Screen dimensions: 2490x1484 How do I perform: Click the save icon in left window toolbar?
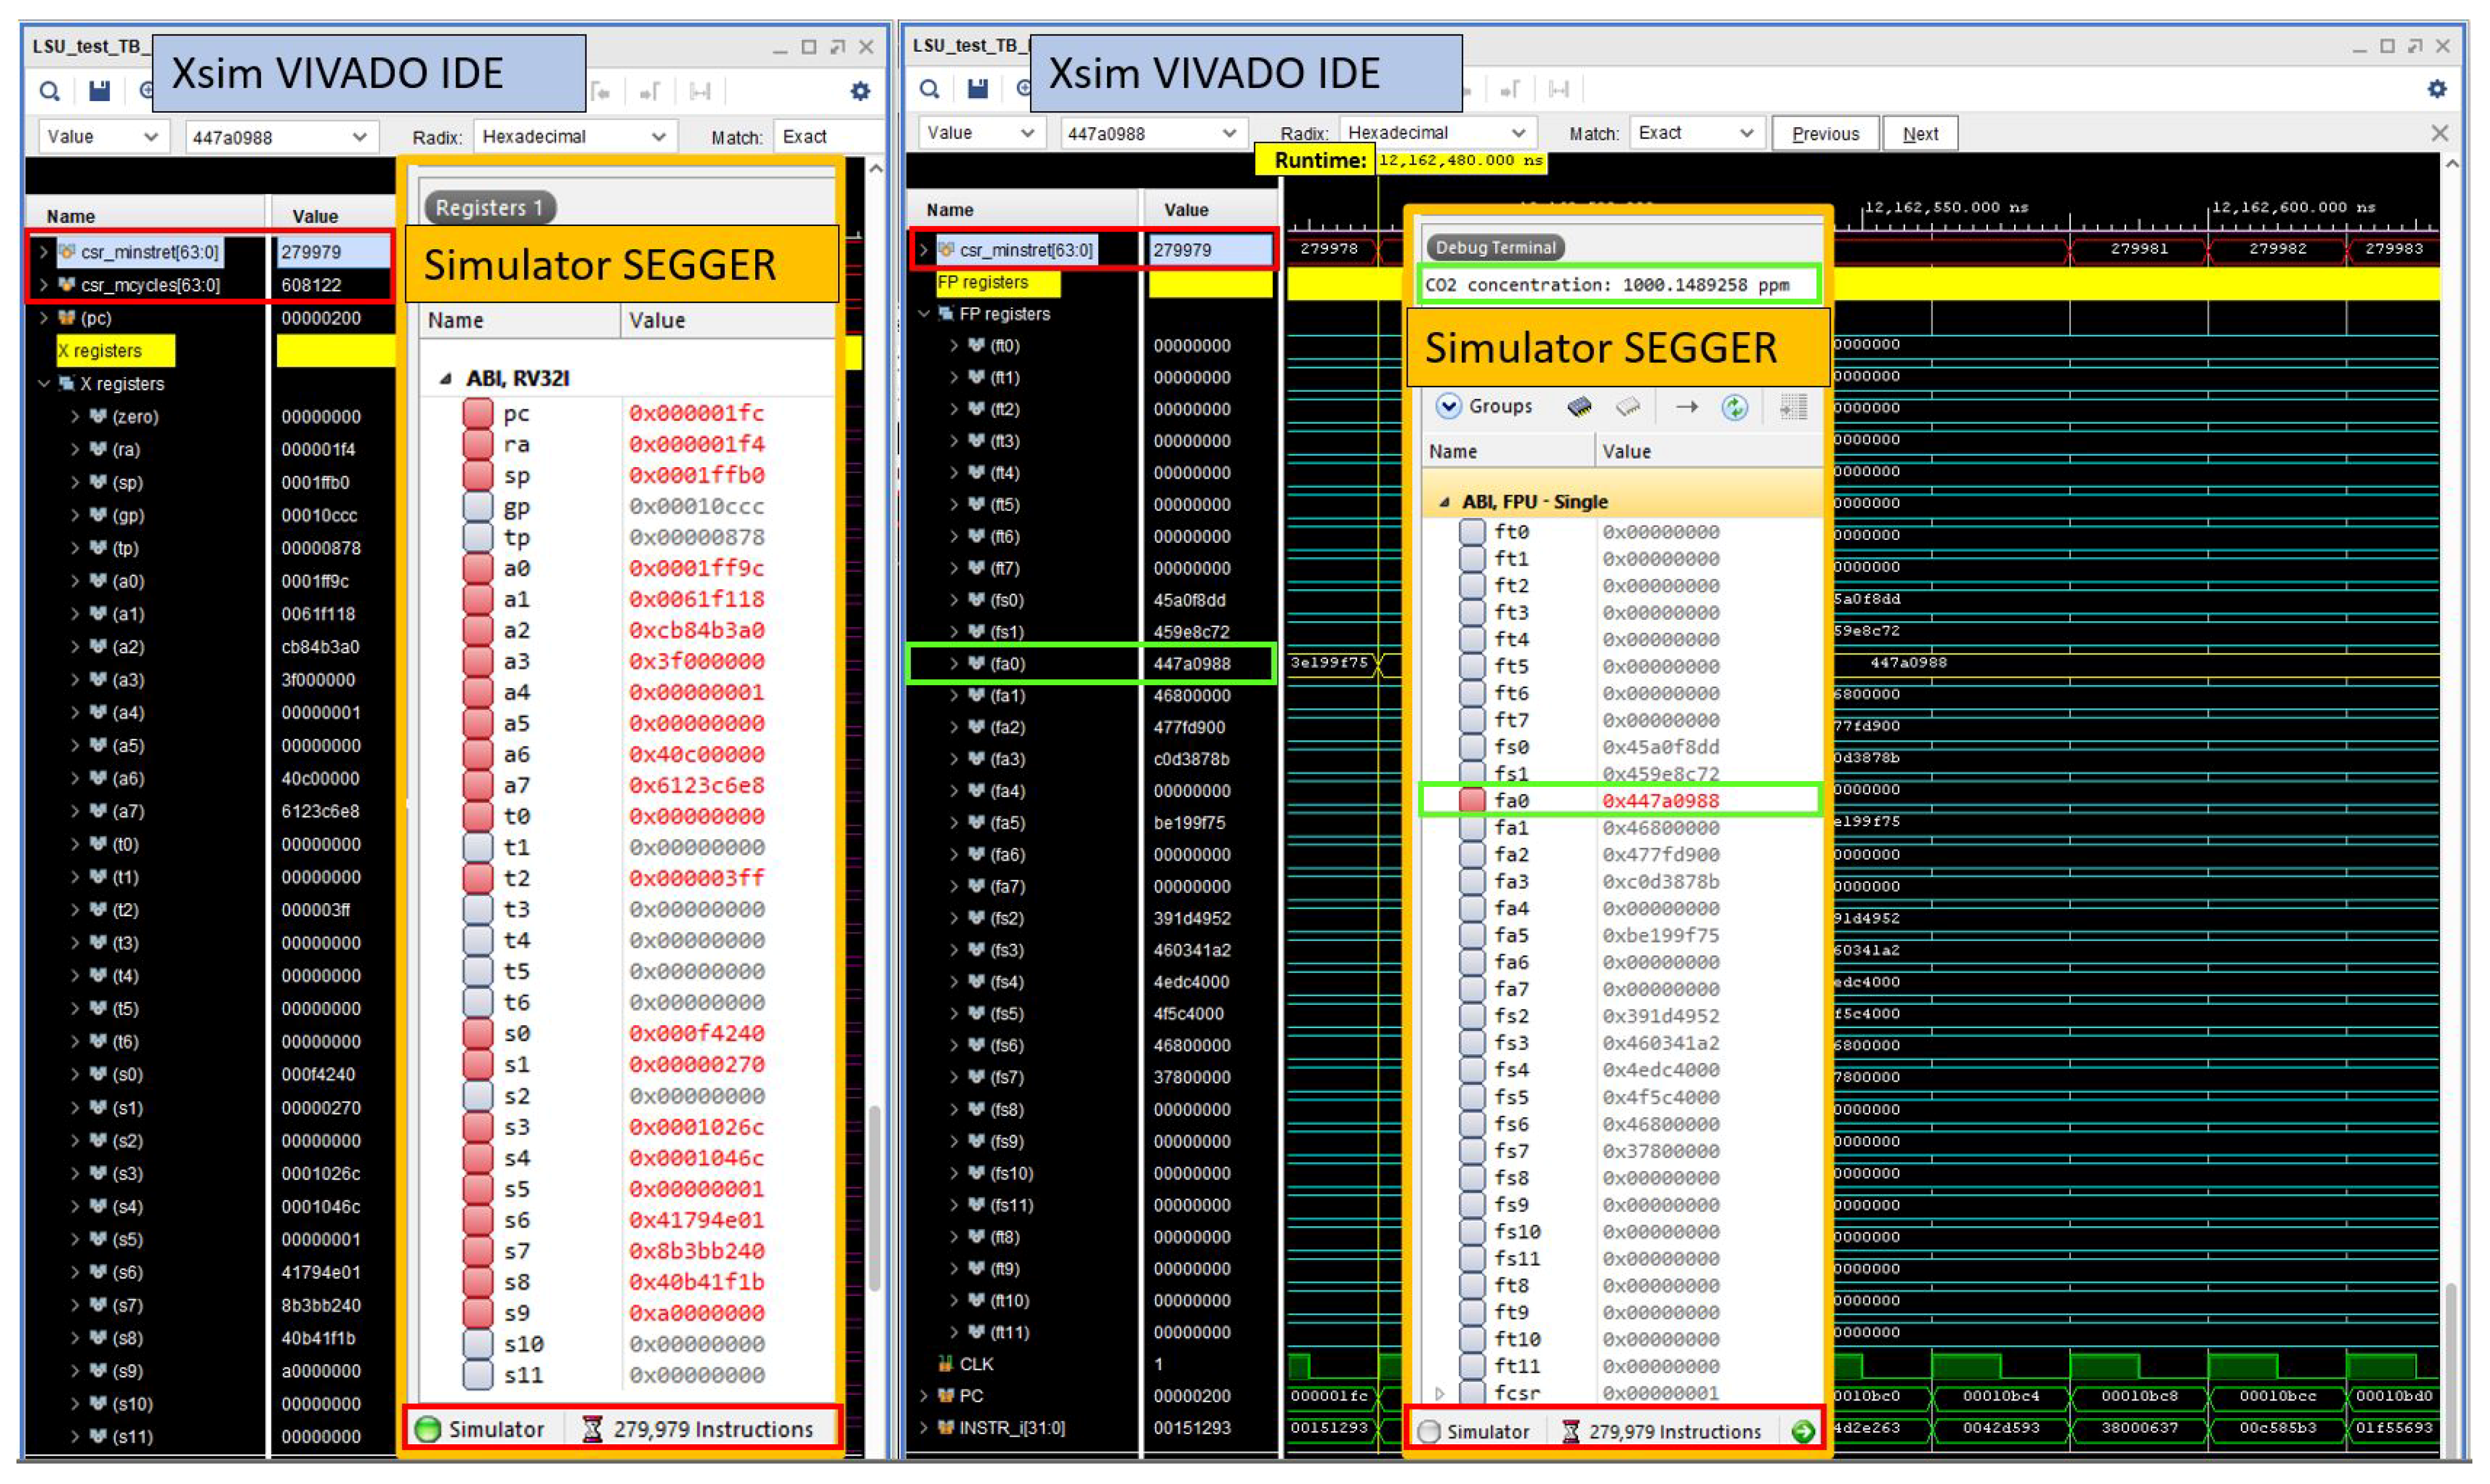tap(99, 91)
